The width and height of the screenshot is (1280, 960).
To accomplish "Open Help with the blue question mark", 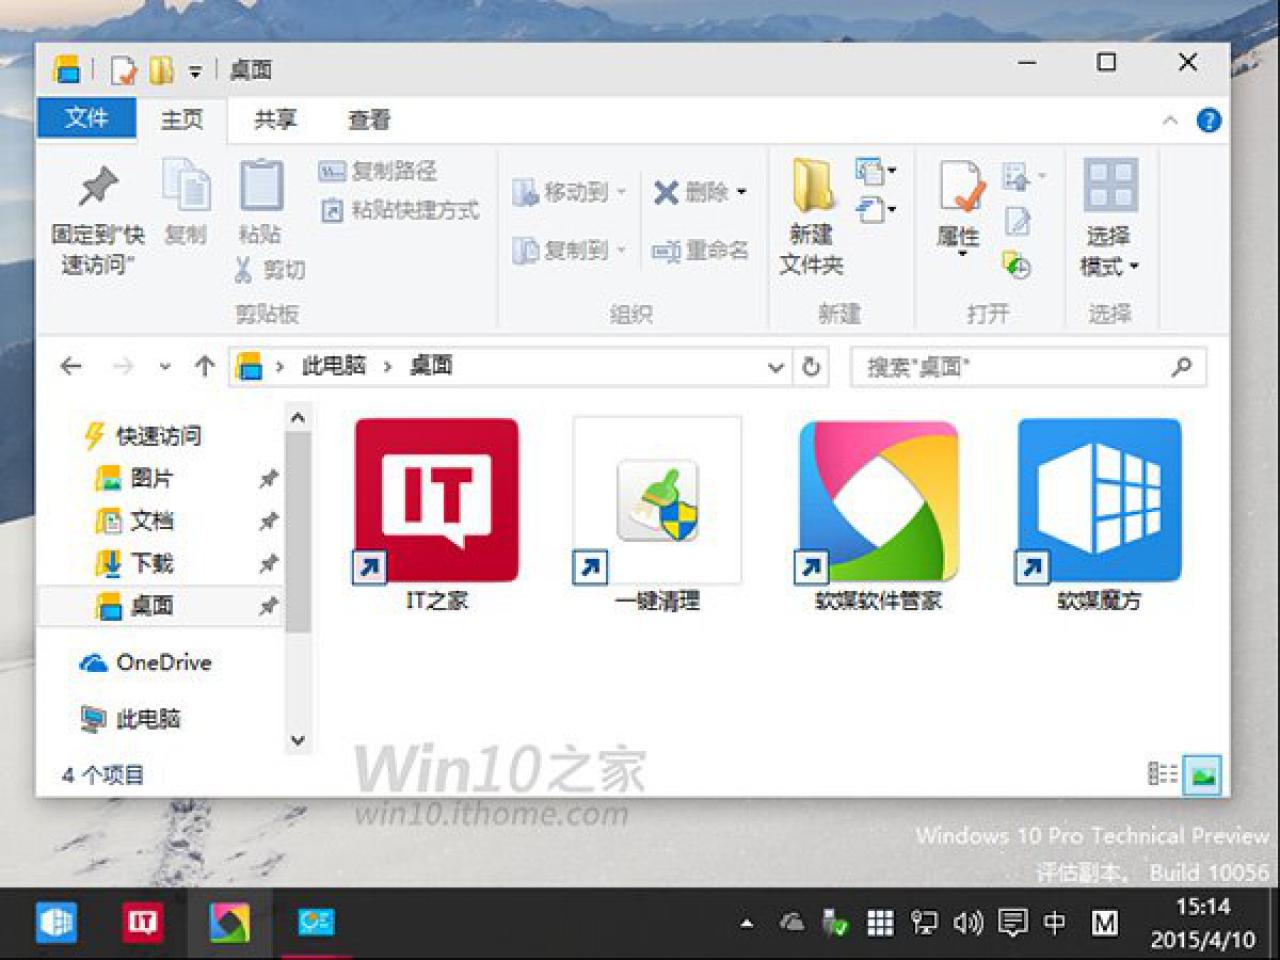I will click(x=1209, y=121).
